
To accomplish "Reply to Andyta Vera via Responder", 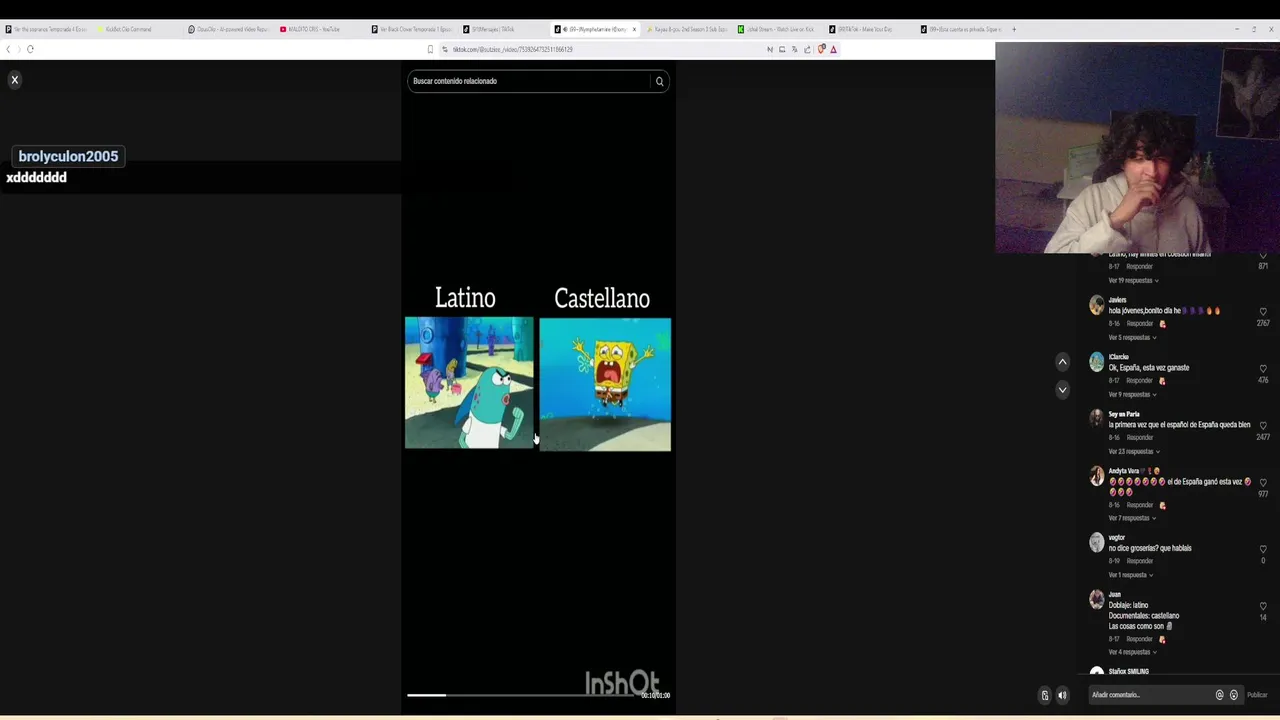I will [x=1140, y=505].
